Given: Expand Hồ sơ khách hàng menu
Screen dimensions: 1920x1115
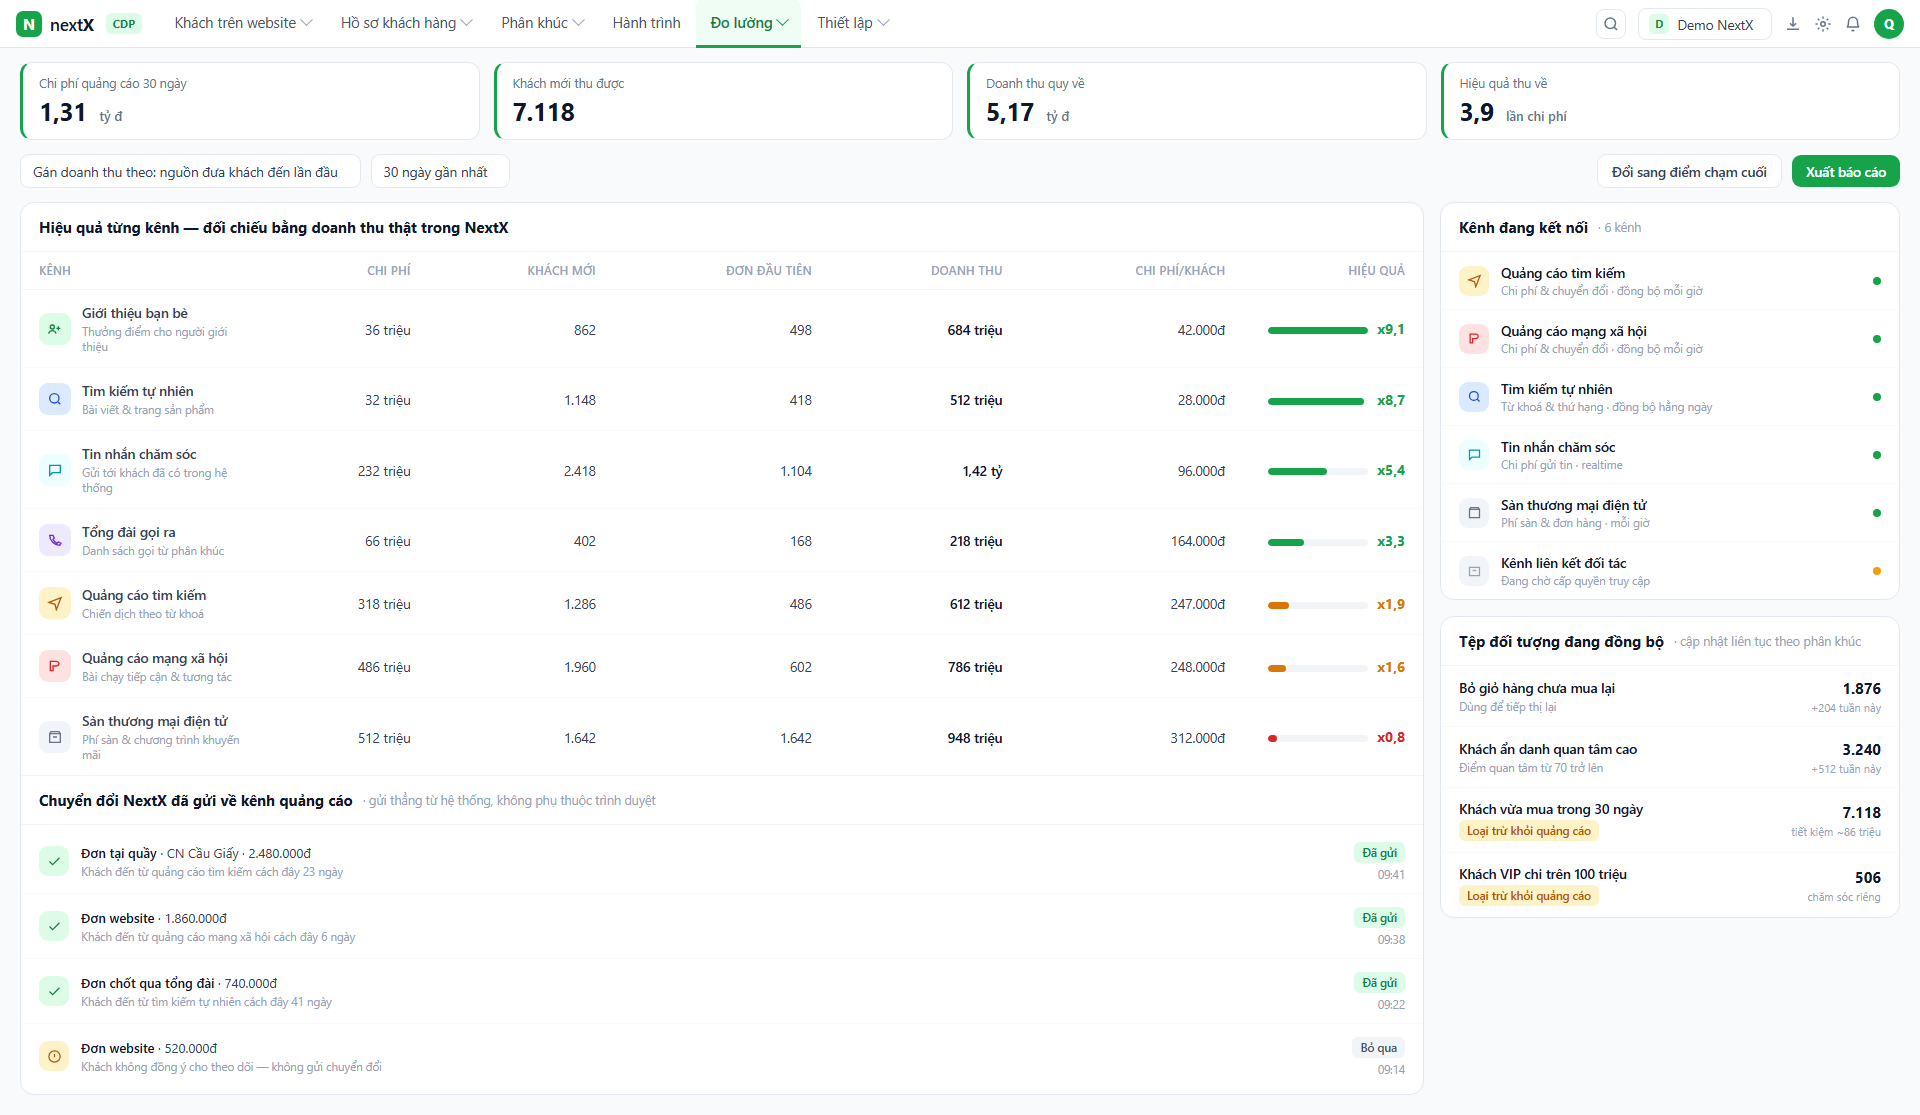Looking at the screenshot, I should [406, 23].
